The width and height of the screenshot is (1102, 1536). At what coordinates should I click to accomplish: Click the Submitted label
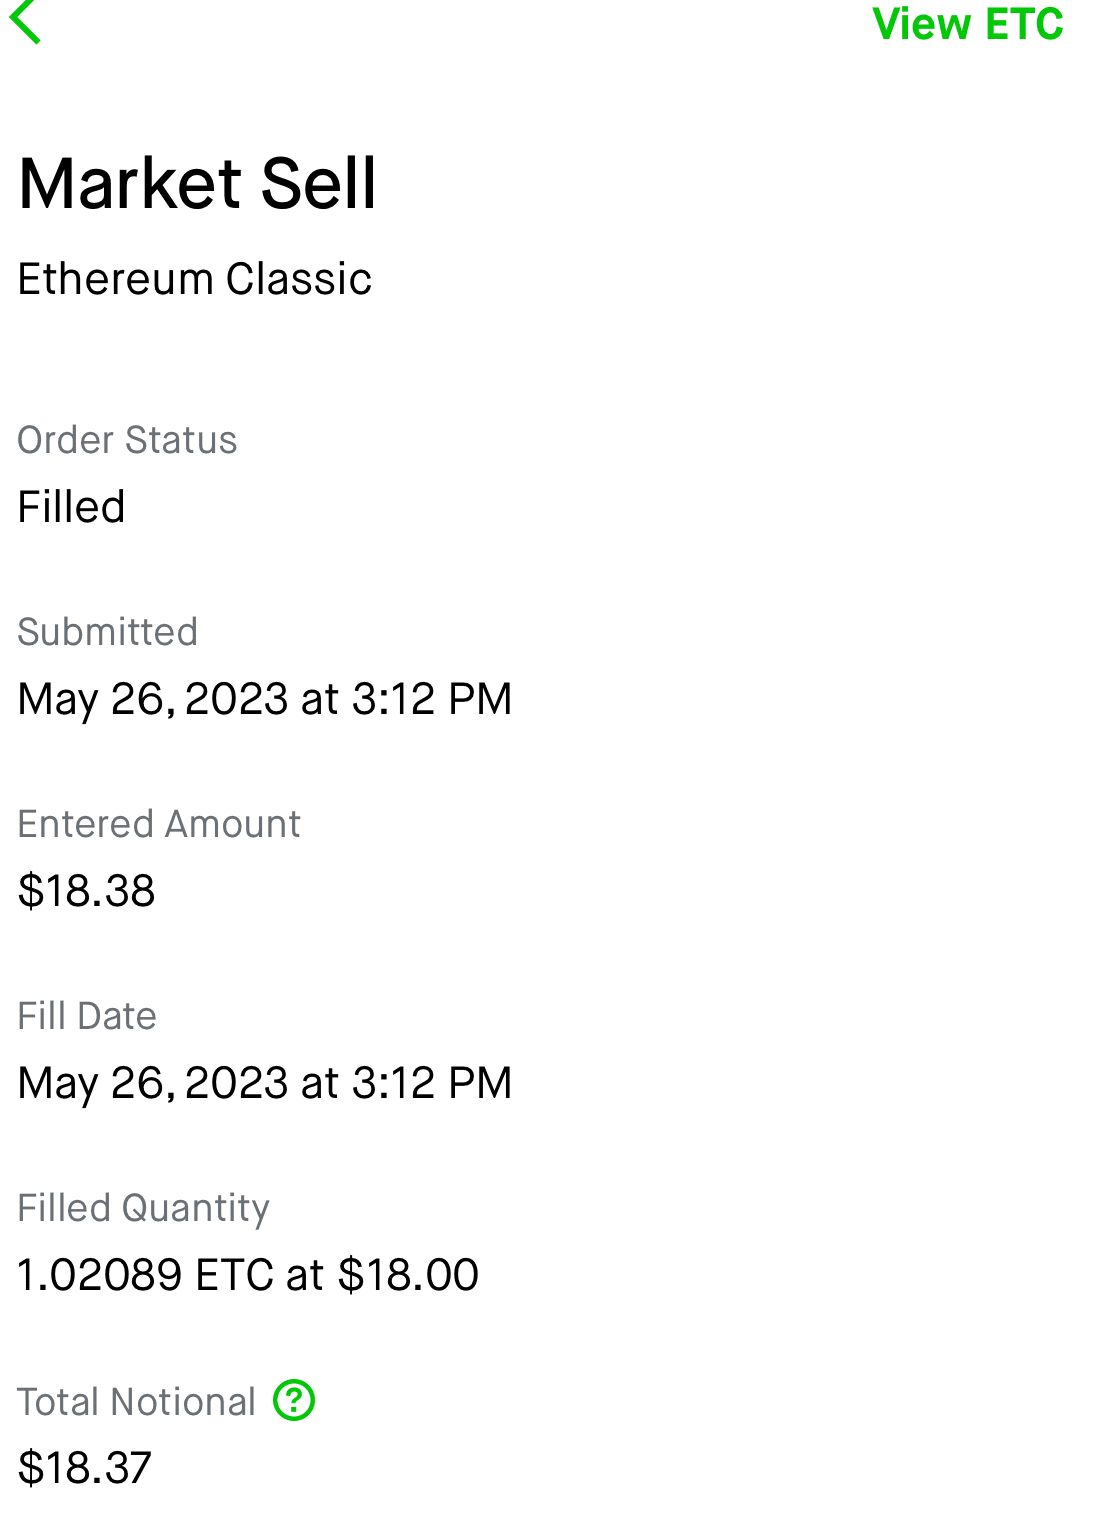[108, 632]
